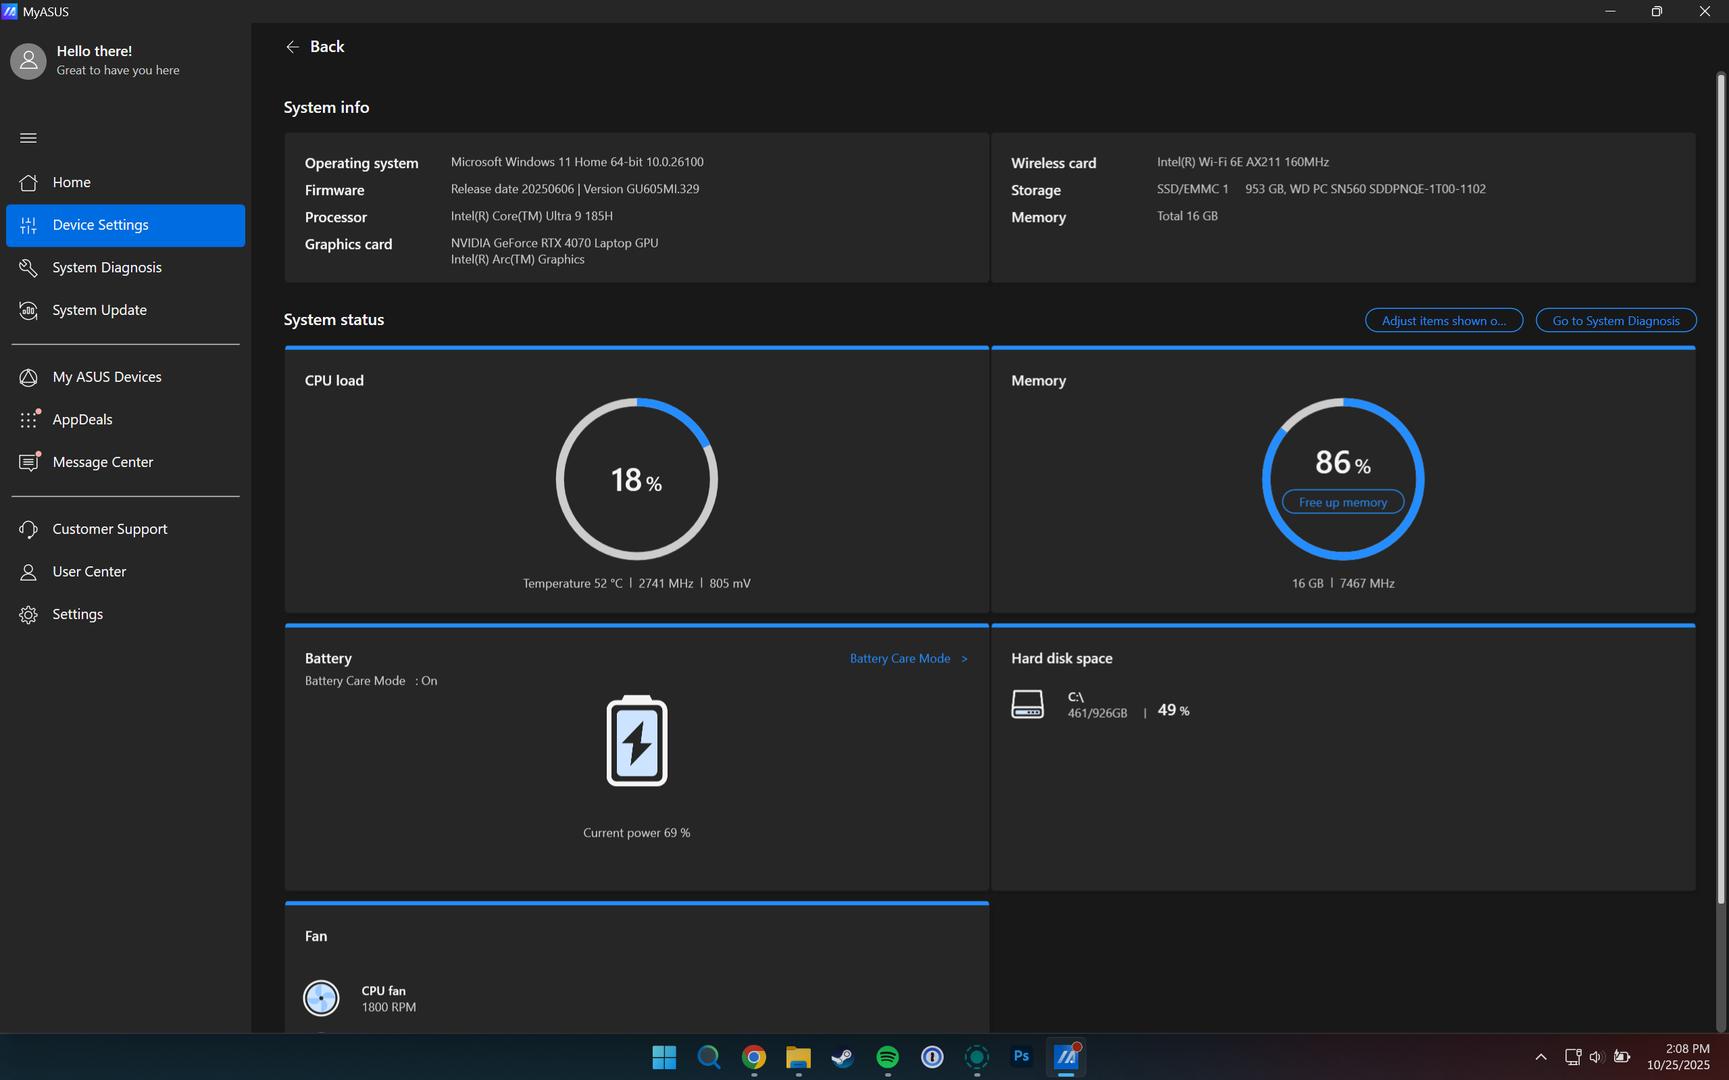Open Photoshop from the taskbar
Screen dimensions: 1729x1080
(1021, 1056)
